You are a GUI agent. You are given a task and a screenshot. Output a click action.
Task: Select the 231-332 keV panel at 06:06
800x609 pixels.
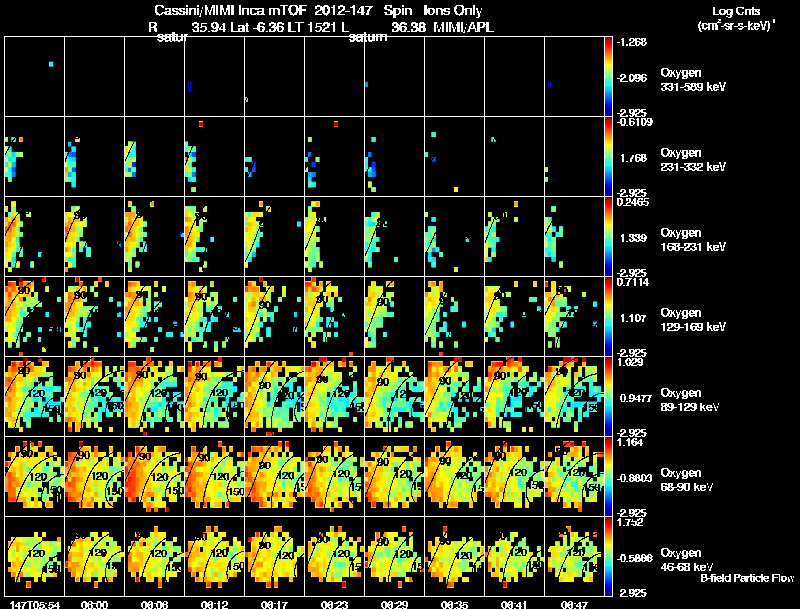point(155,156)
